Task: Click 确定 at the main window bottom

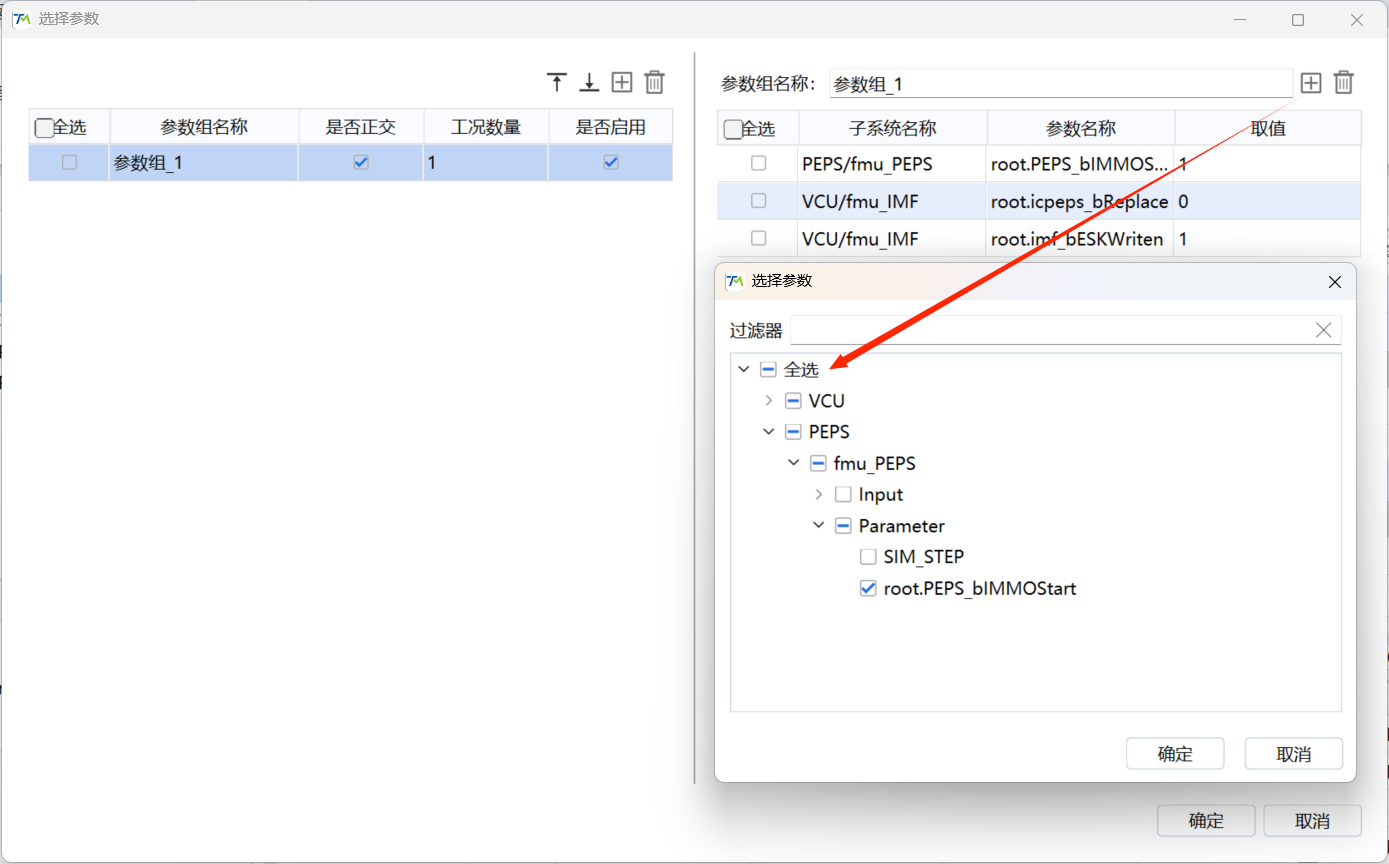Action: 1206,821
